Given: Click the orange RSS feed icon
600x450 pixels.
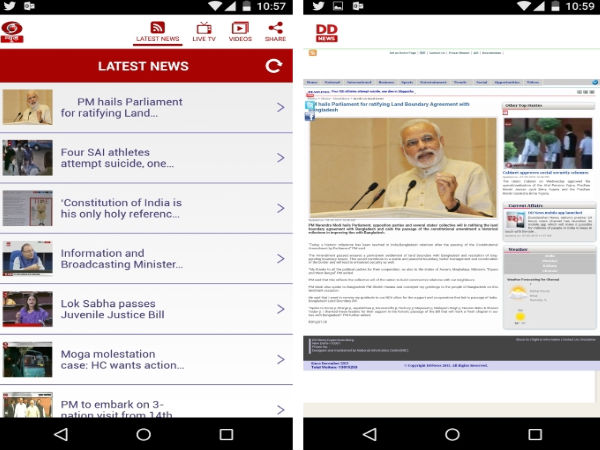Looking at the screenshot, I should [312, 52].
